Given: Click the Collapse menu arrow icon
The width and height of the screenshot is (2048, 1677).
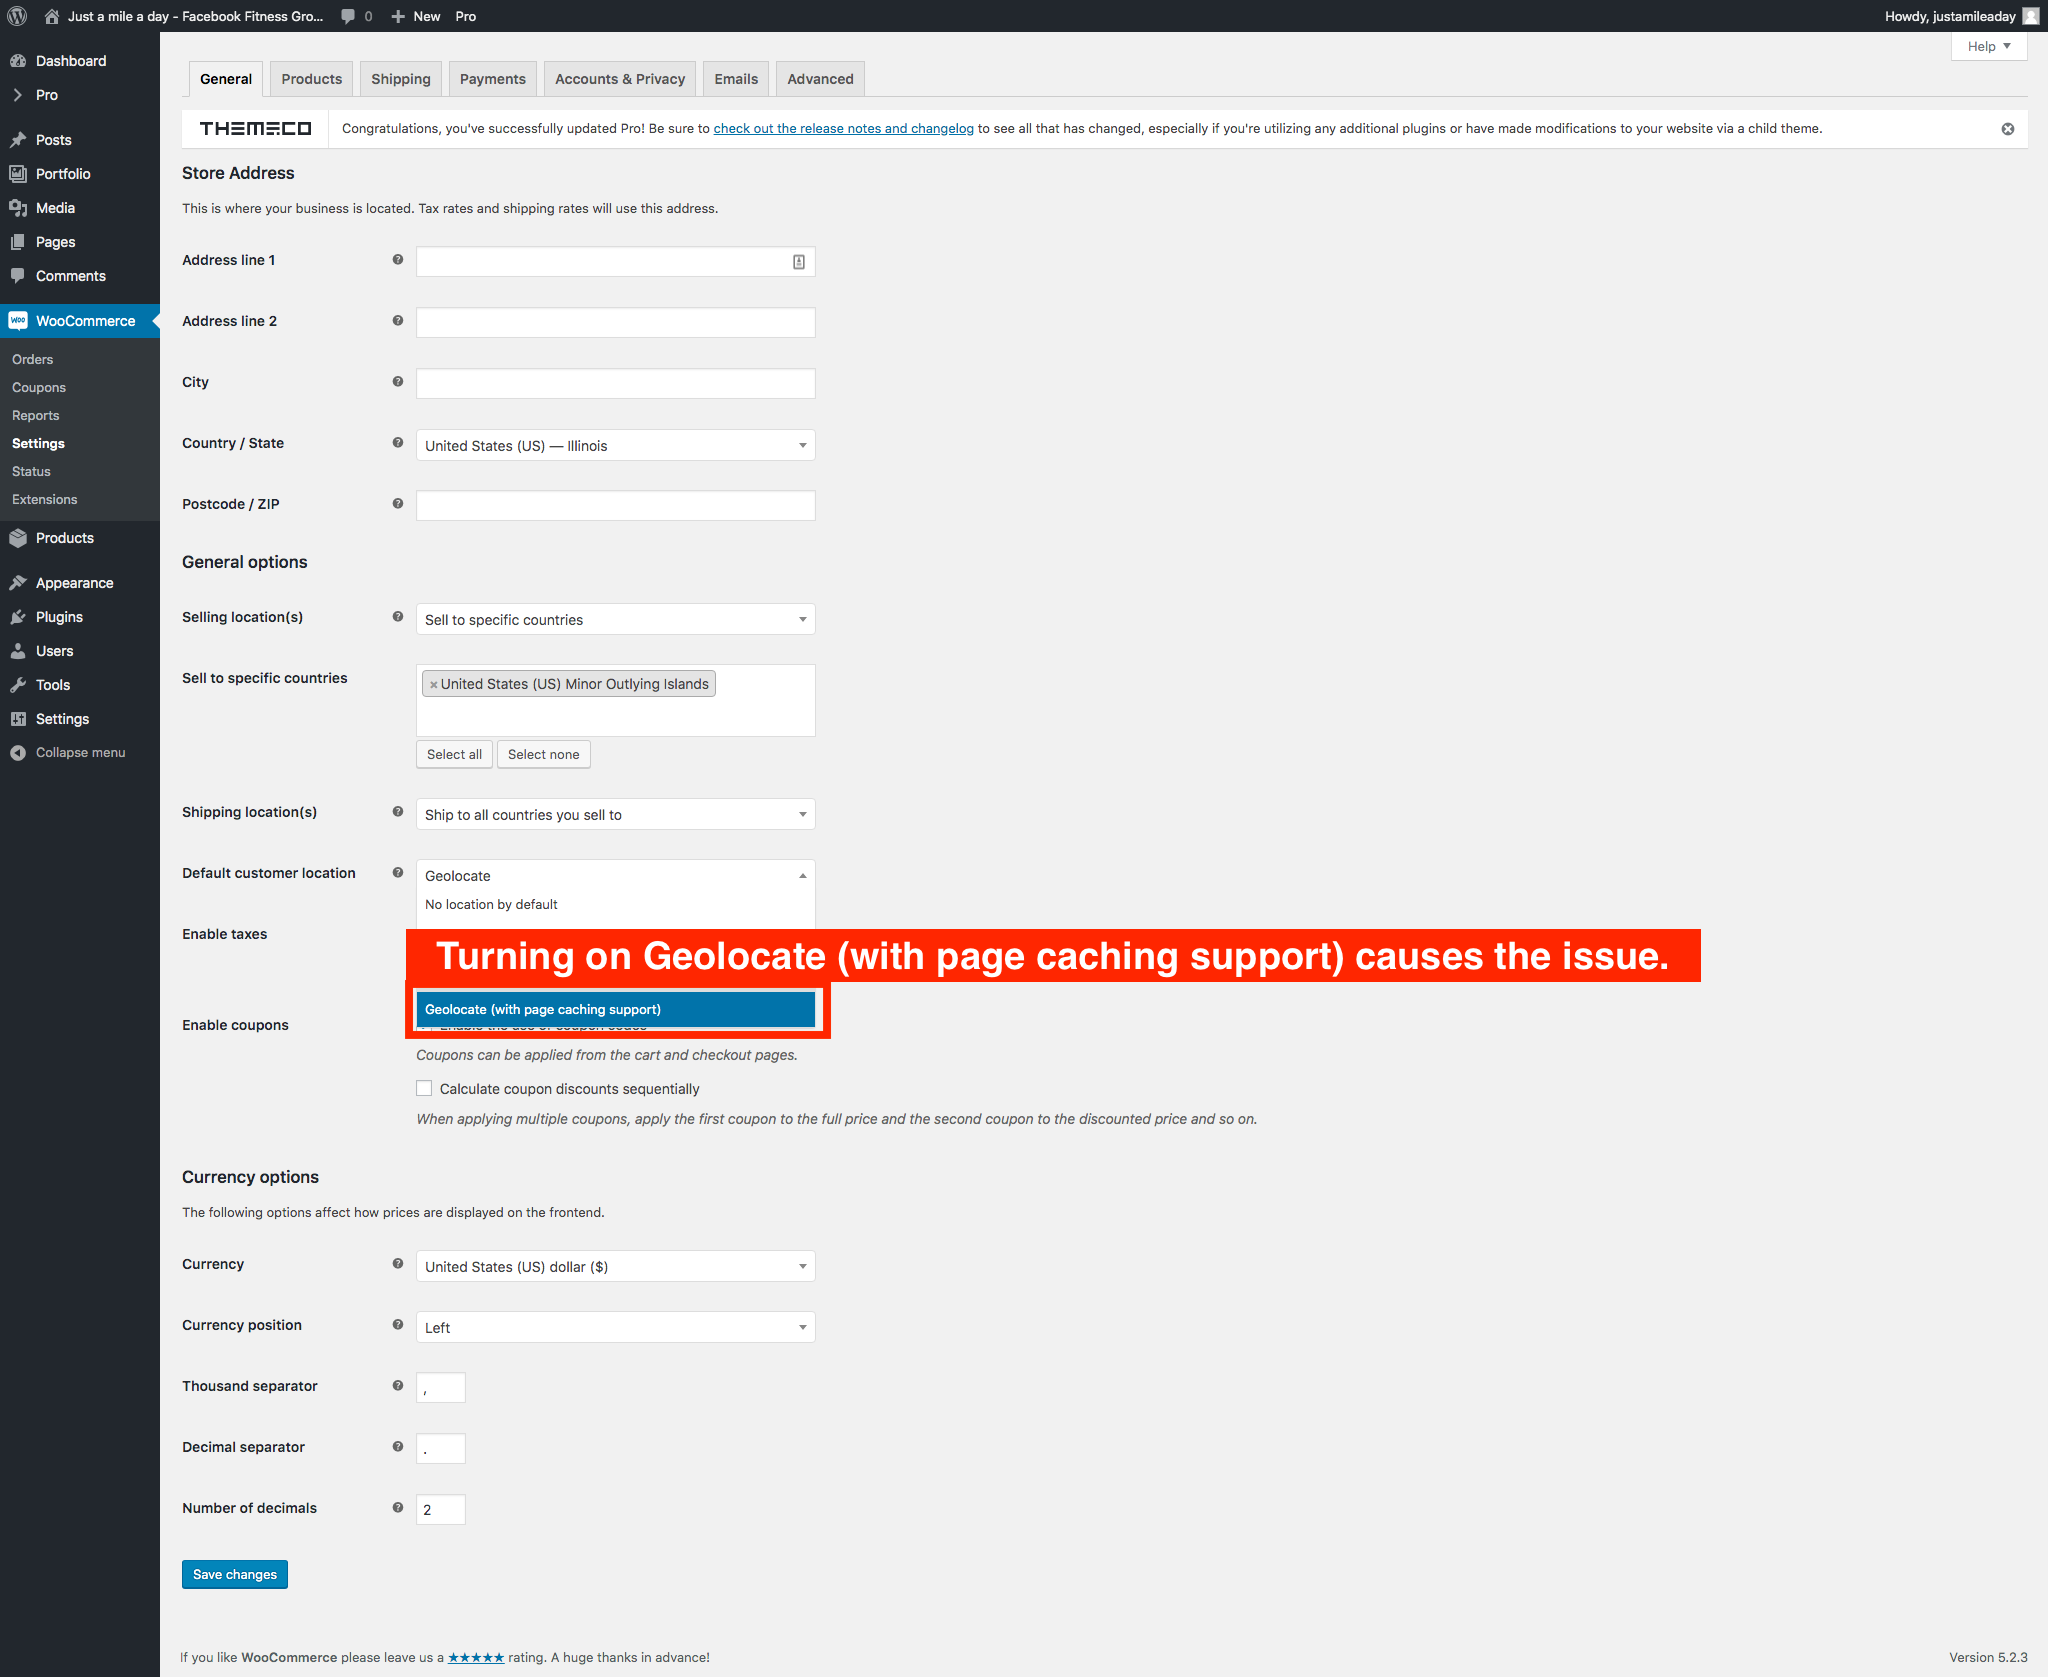Looking at the screenshot, I should click(x=18, y=753).
